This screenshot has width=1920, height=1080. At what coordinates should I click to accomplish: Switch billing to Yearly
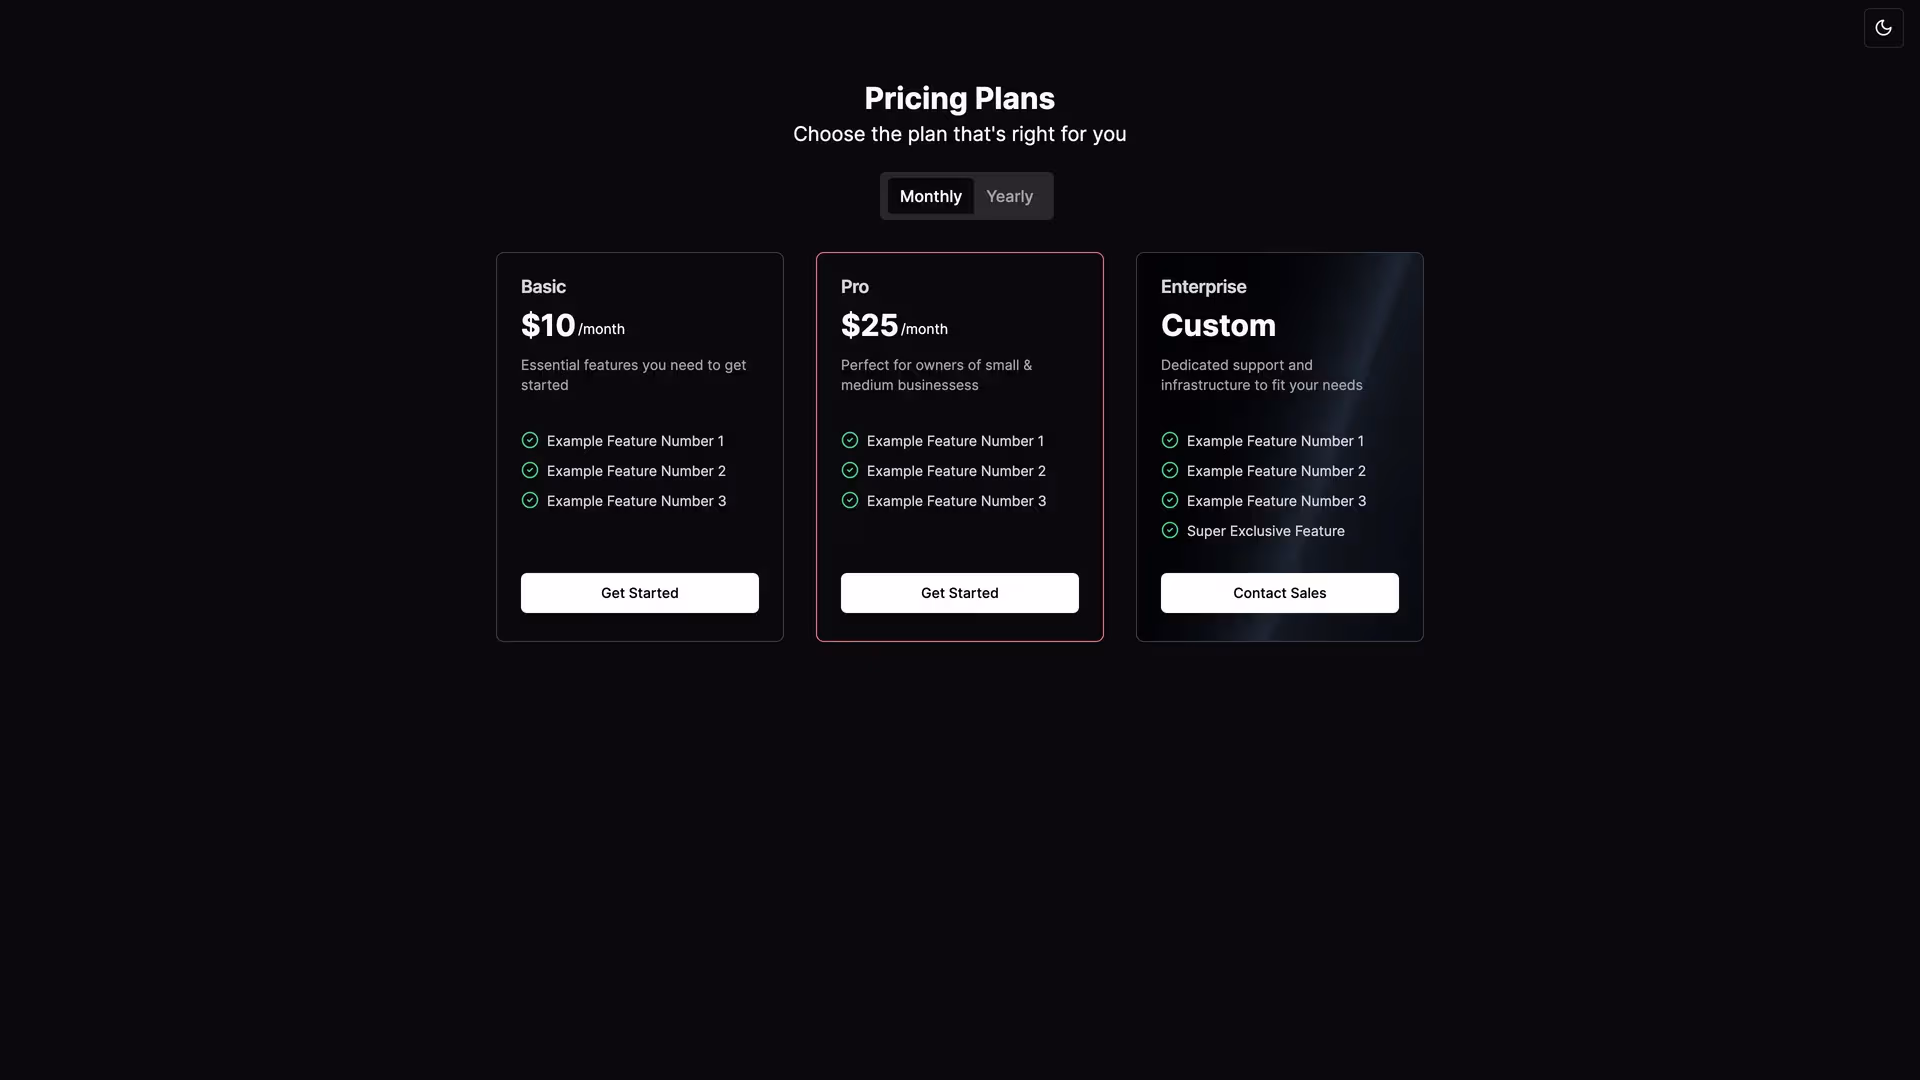pyautogui.click(x=1009, y=196)
